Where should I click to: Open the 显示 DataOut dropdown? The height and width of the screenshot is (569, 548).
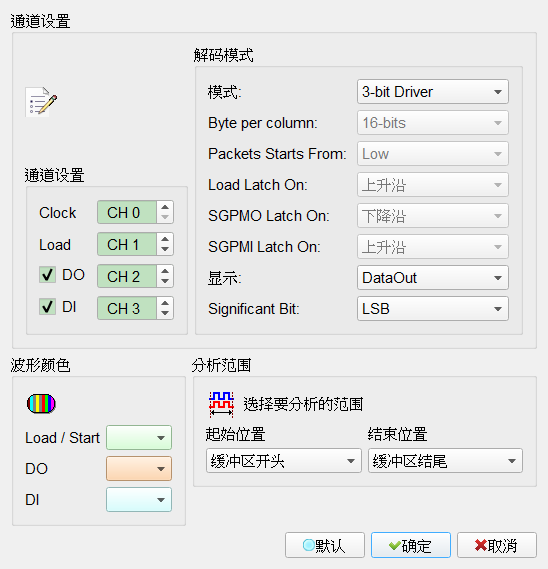(433, 278)
